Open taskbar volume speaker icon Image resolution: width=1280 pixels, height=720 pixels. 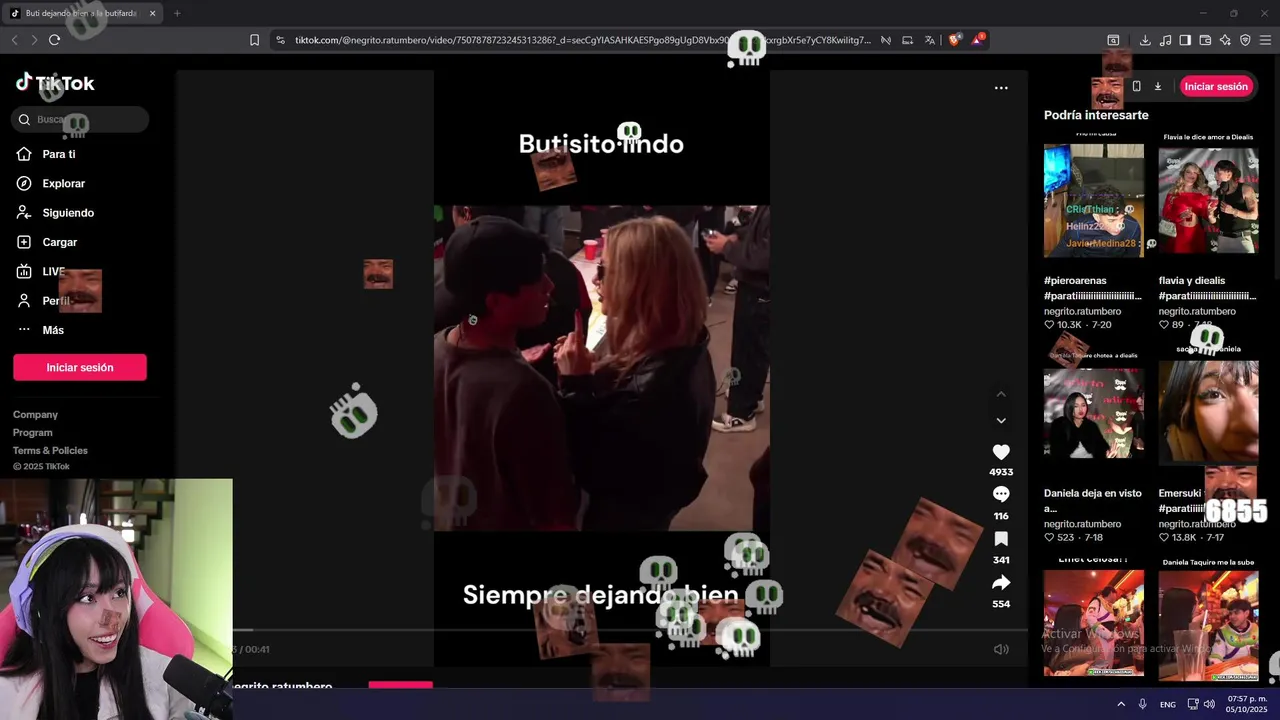1209,704
